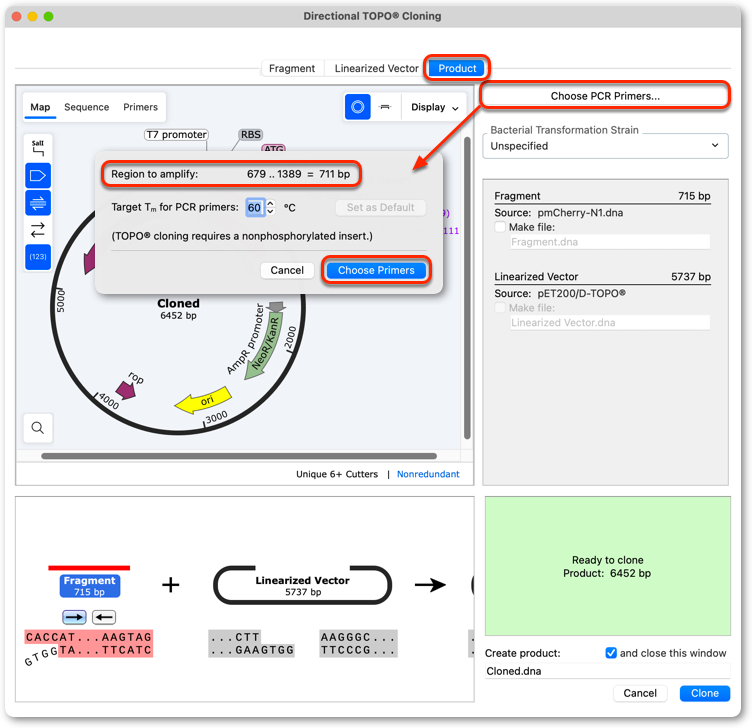Screen dimensions: 752x728
Task: Edit the Cloned.dna product name field
Action: [607, 671]
